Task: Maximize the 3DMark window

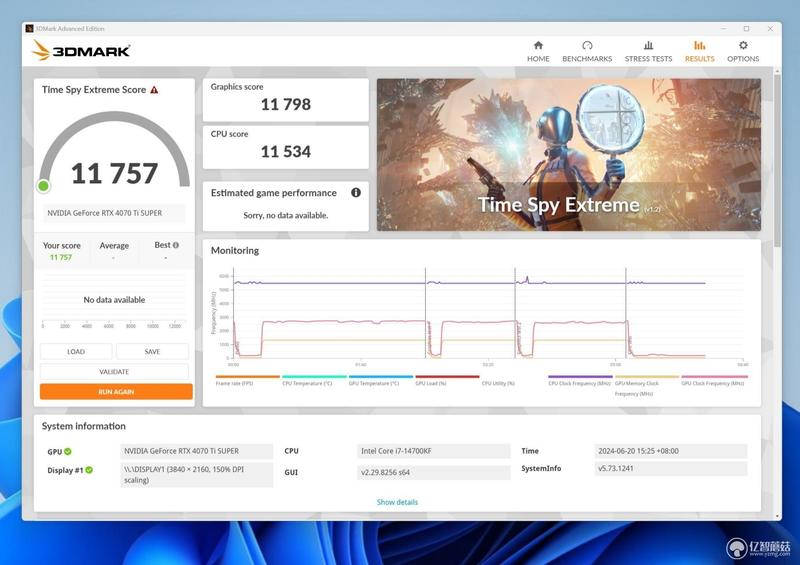Action: 746,29
